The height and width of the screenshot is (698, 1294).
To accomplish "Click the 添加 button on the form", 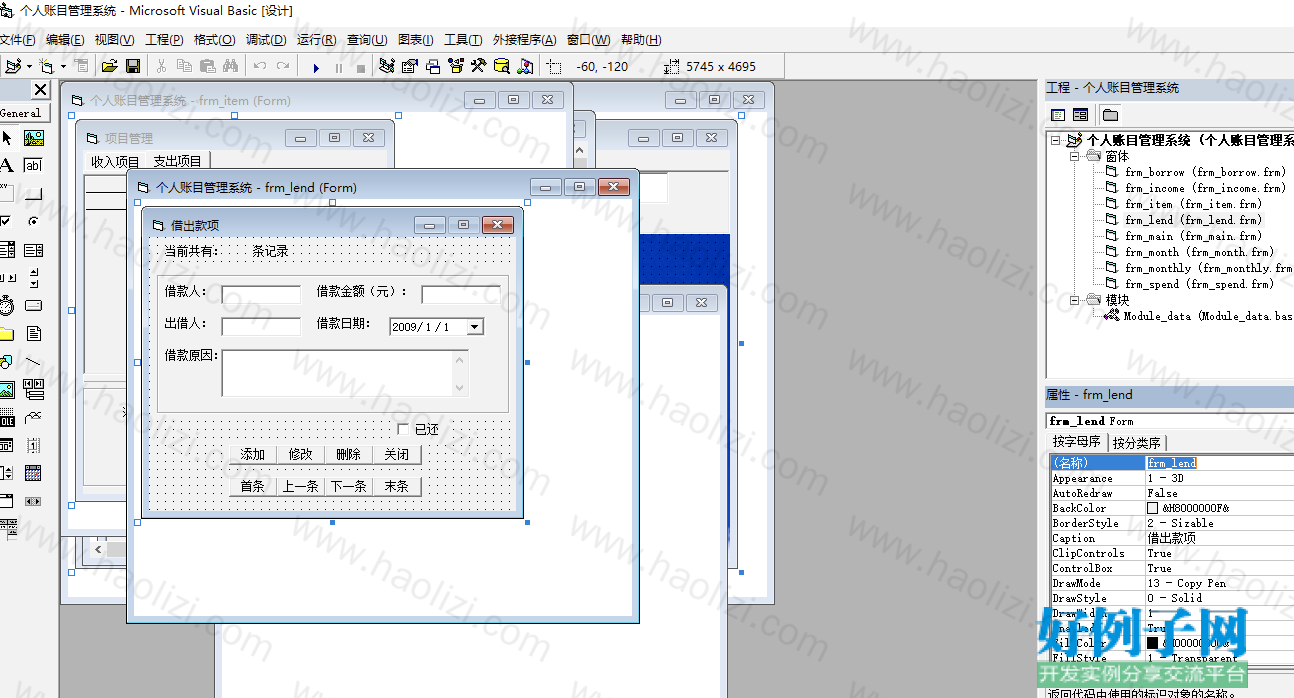I will (x=253, y=454).
